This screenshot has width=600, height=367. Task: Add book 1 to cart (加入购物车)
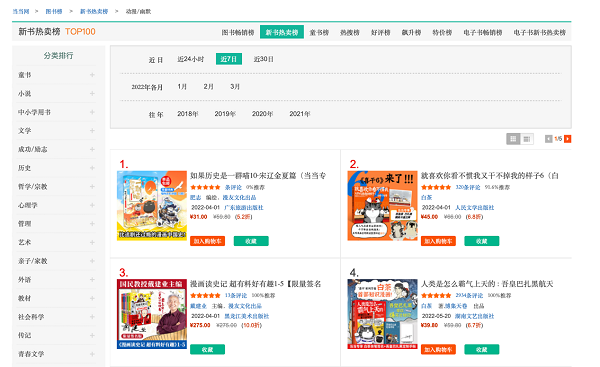[207, 241]
